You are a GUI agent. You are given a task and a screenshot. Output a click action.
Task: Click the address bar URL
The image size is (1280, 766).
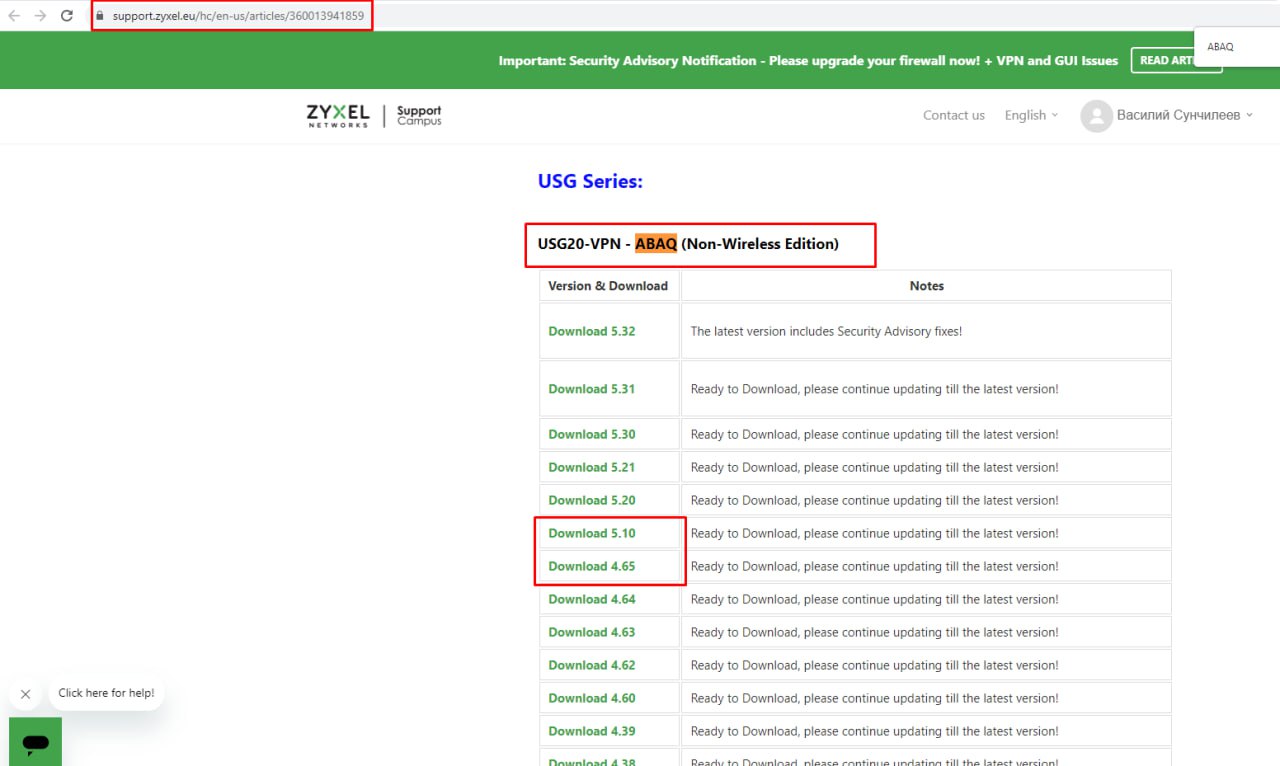point(238,16)
